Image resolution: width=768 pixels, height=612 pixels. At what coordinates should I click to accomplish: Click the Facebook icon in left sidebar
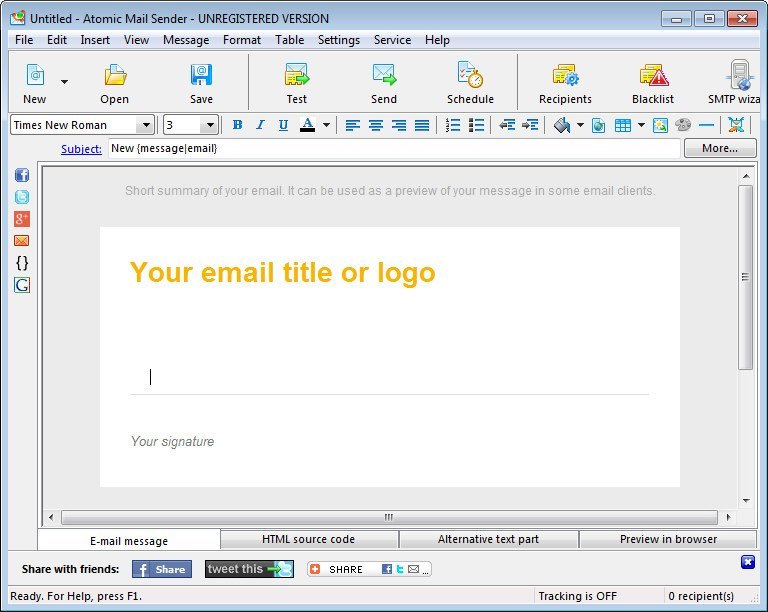22,175
